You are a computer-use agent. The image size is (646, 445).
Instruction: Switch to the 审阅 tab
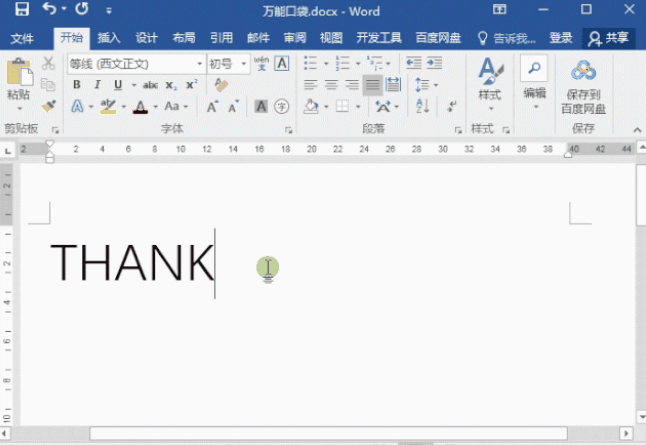(x=295, y=38)
